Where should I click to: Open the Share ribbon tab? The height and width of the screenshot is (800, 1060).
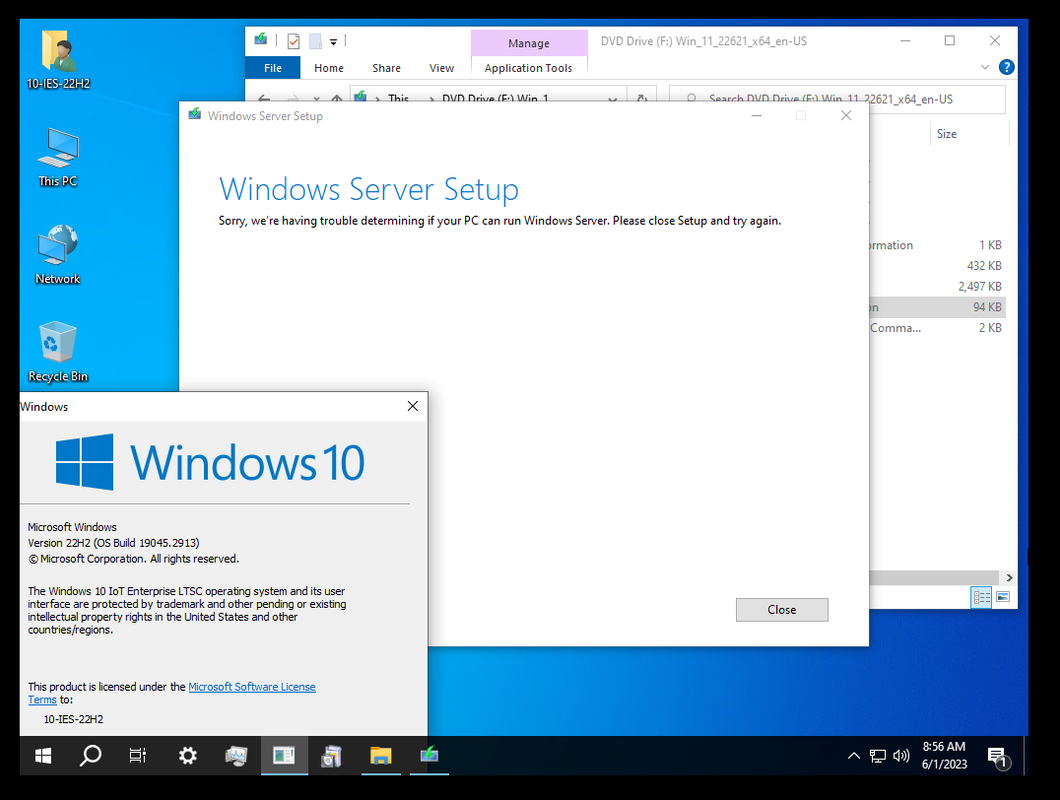click(386, 68)
